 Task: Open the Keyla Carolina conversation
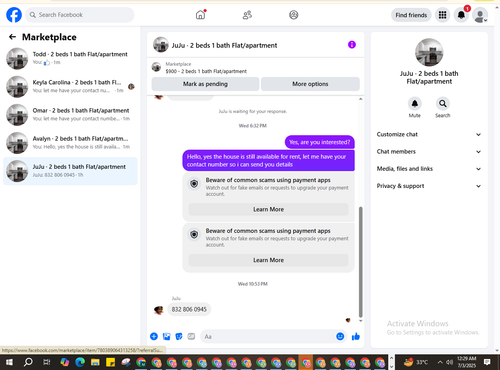pos(70,86)
